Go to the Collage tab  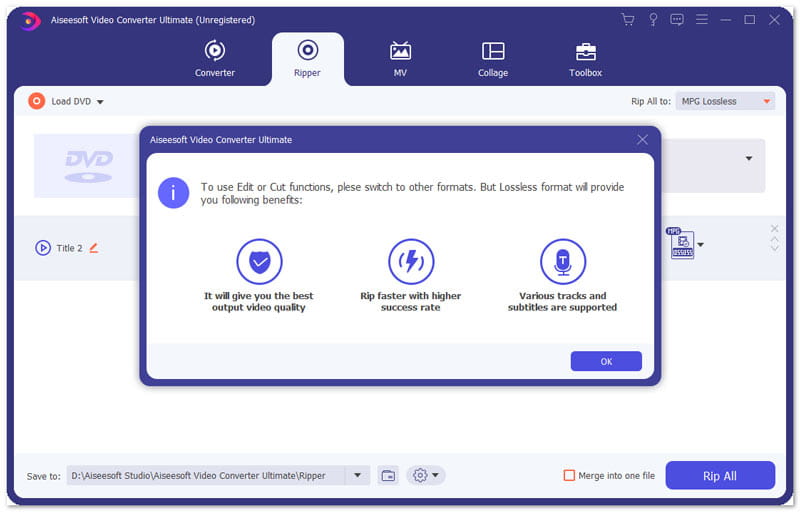pyautogui.click(x=493, y=59)
